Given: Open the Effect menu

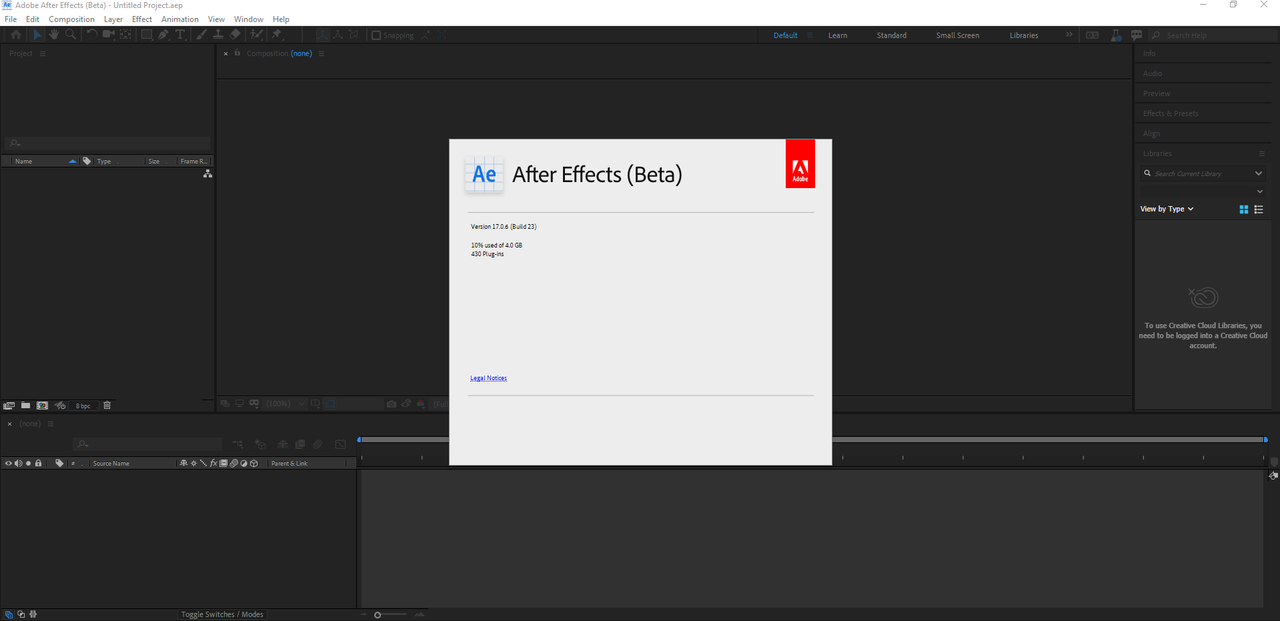Looking at the screenshot, I should pyautogui.click(x=142, y=19).
